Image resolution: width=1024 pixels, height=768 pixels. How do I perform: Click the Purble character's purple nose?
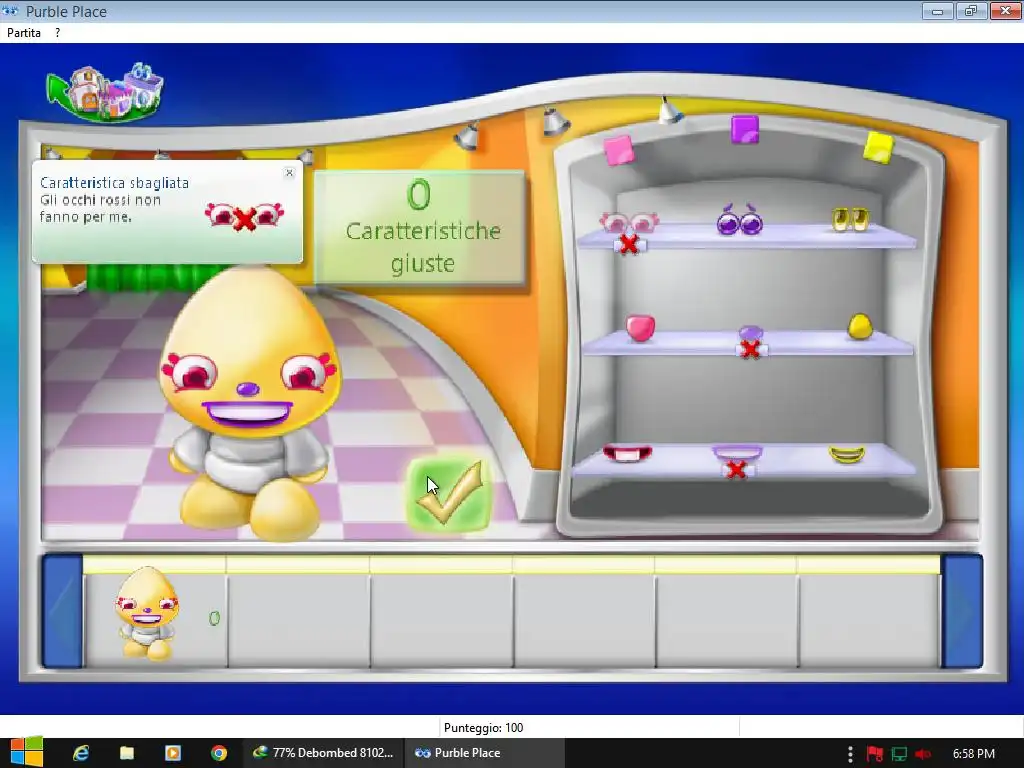pos(248,390)
